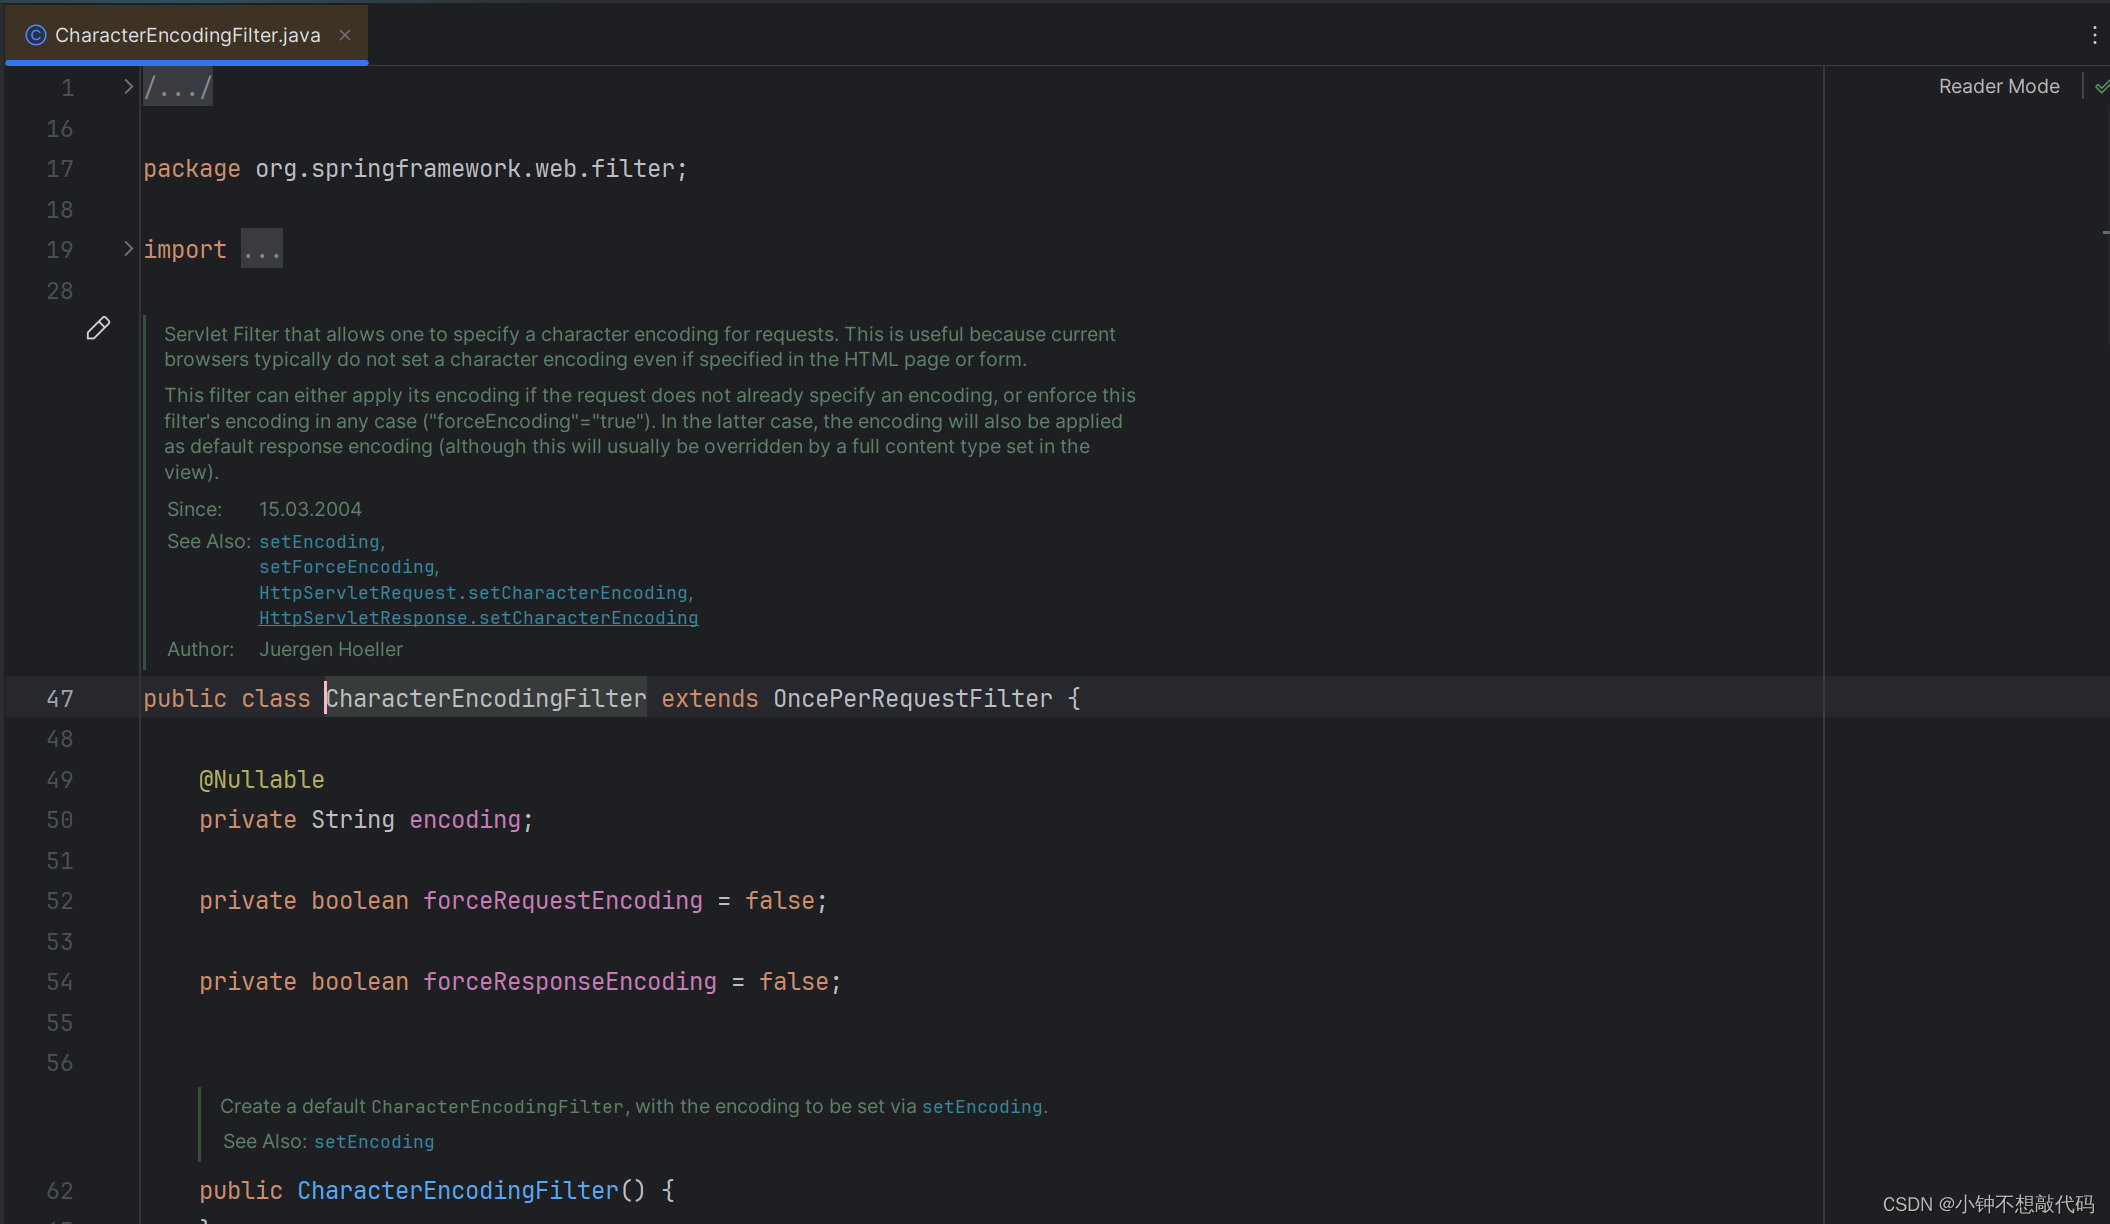The image size is (2110, 1224).
Task: Click the folded /.../ comment placeholder
Action: coord(178,88)
